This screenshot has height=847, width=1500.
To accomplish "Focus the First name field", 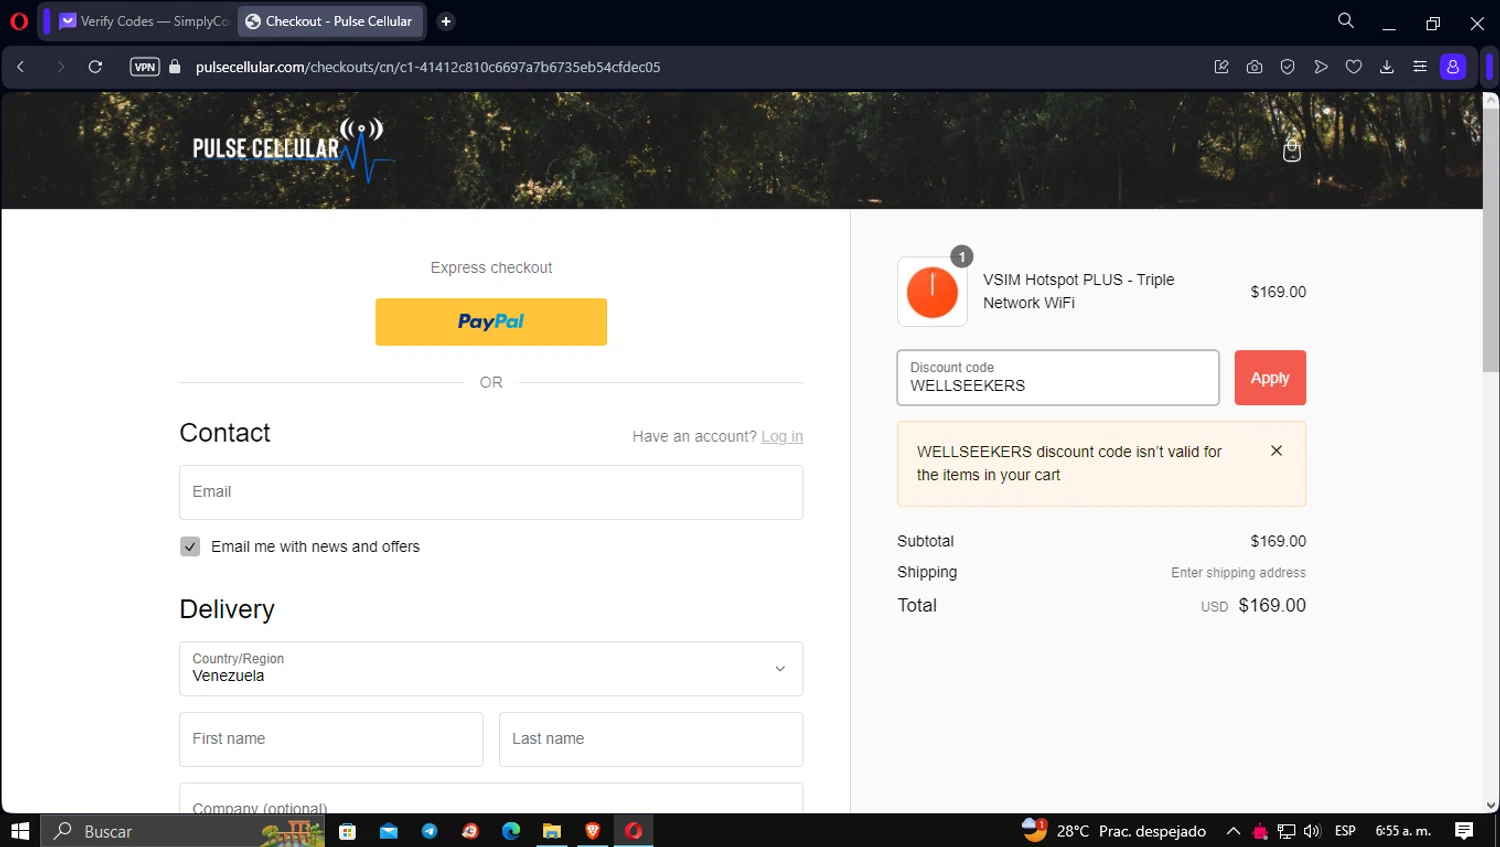I will click(331, 739).
